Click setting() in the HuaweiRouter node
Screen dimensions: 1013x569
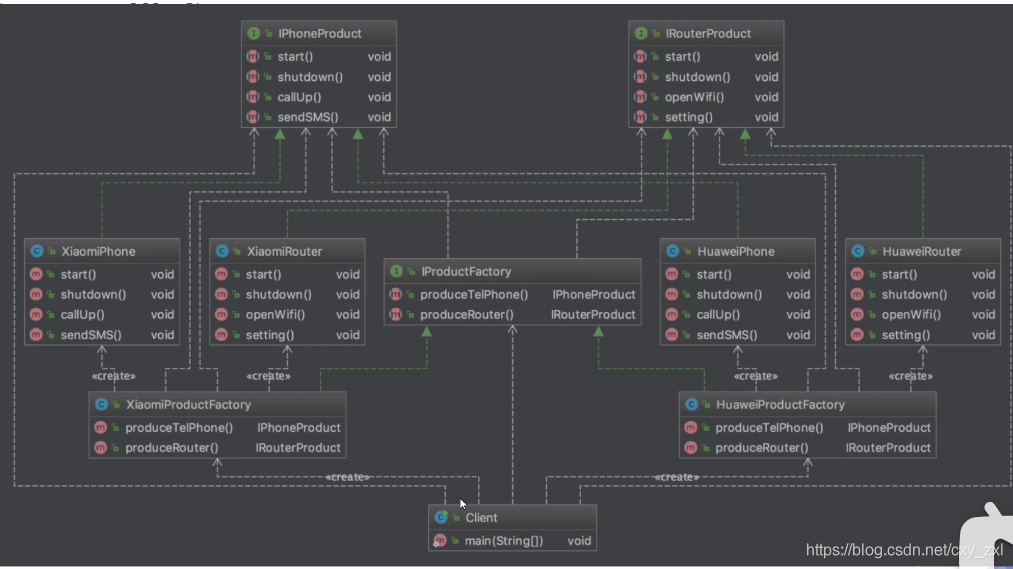click(x=906, y=335)
